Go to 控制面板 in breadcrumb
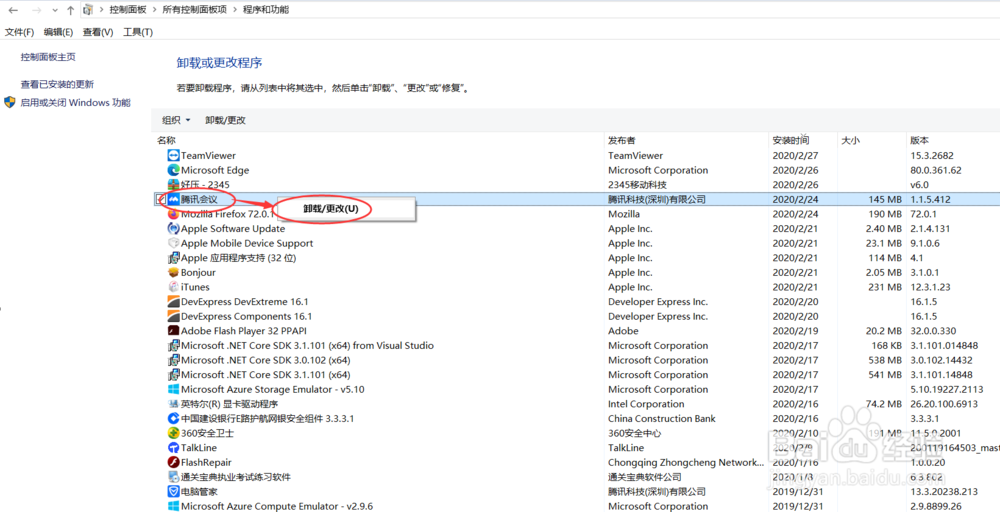The height and width of the screenshot is (512, 1000). pos(128,10)
